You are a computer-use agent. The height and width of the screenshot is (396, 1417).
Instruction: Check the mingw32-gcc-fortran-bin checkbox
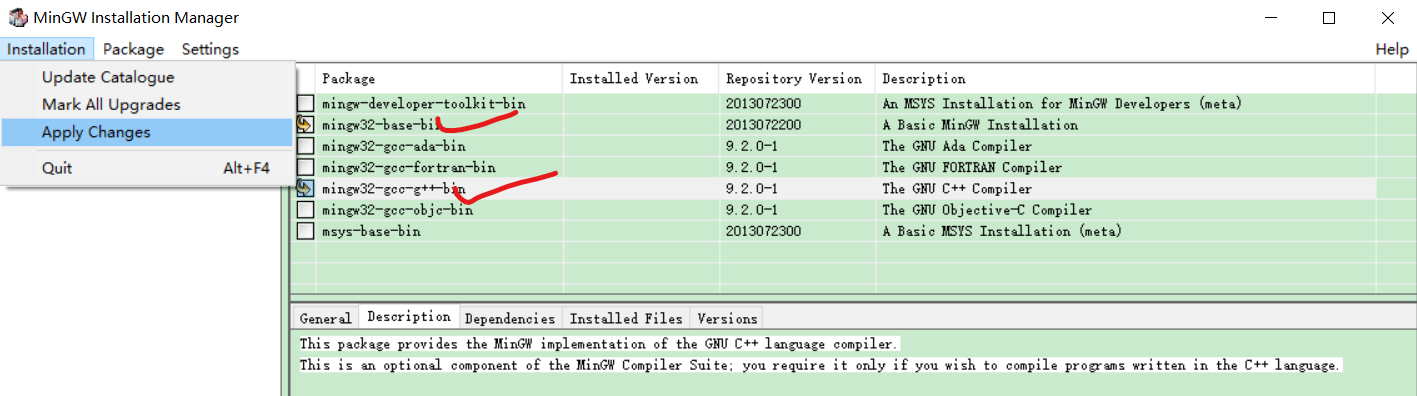click(305, 167)
